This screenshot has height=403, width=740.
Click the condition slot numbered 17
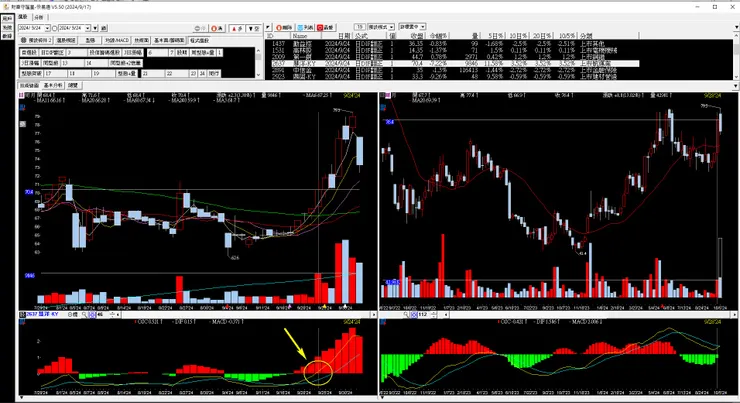[55, 74]
